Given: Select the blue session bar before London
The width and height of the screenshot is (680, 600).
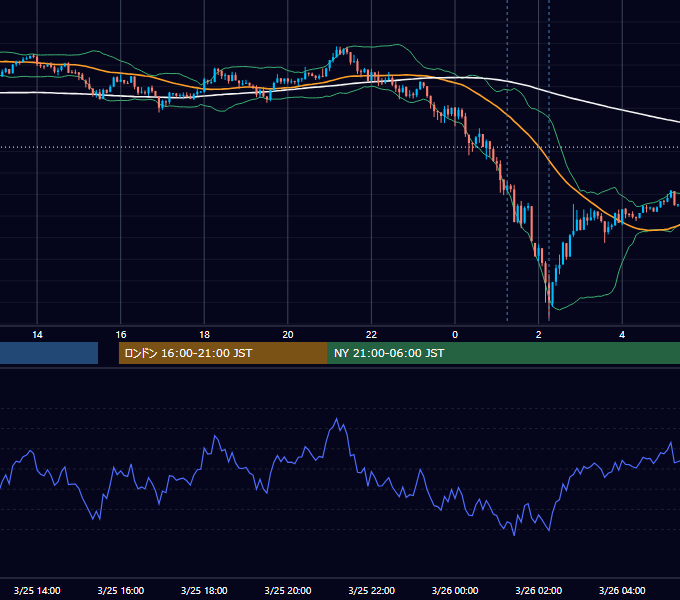Looking at the screenshot, I should click(49, 353).
